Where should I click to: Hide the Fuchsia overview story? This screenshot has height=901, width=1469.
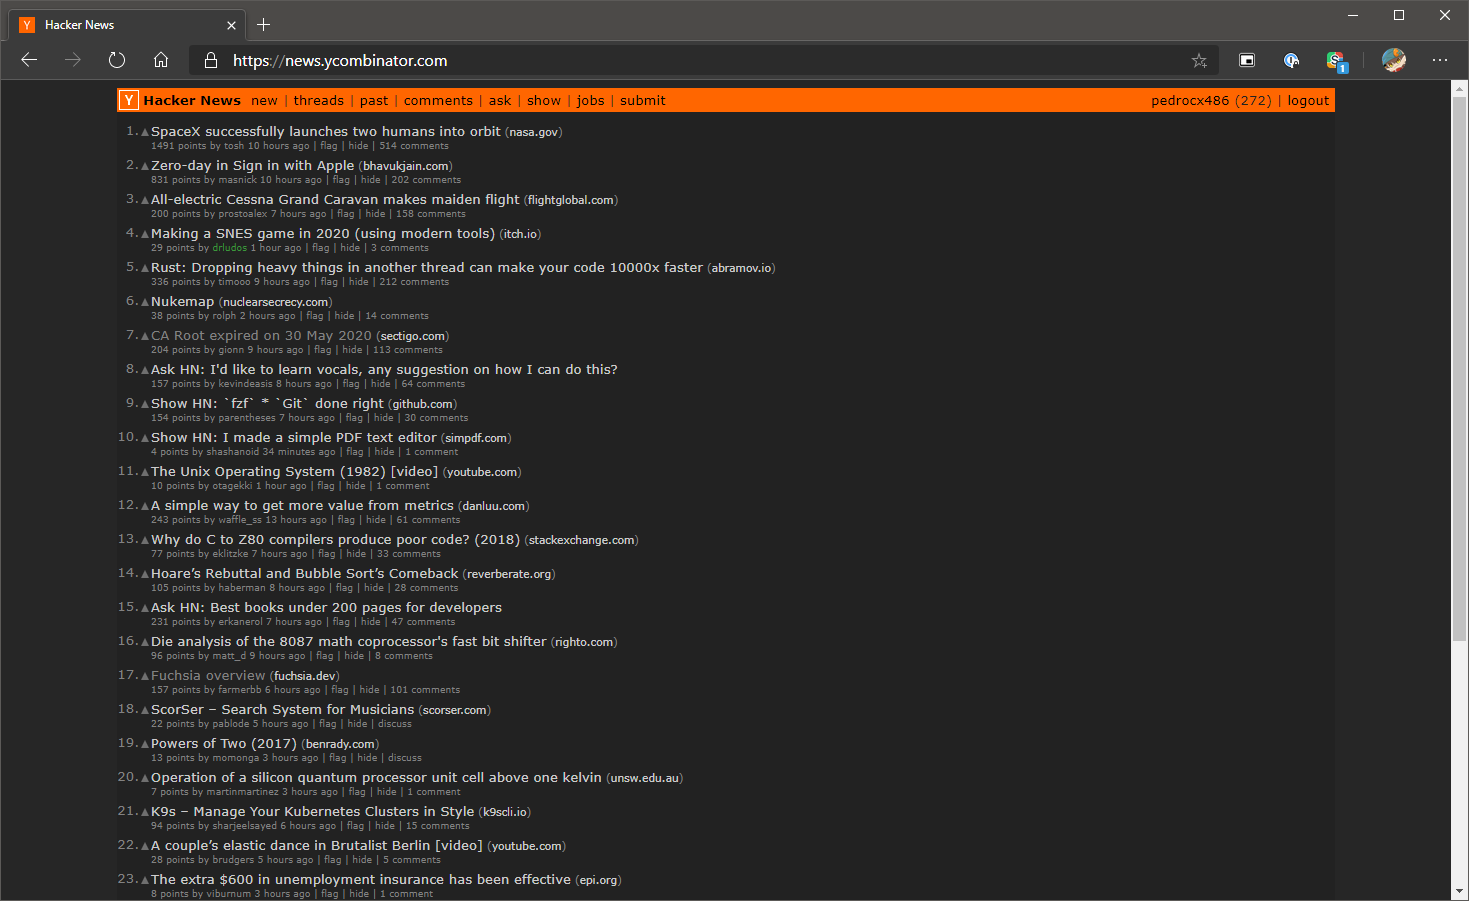pos(368,689)
